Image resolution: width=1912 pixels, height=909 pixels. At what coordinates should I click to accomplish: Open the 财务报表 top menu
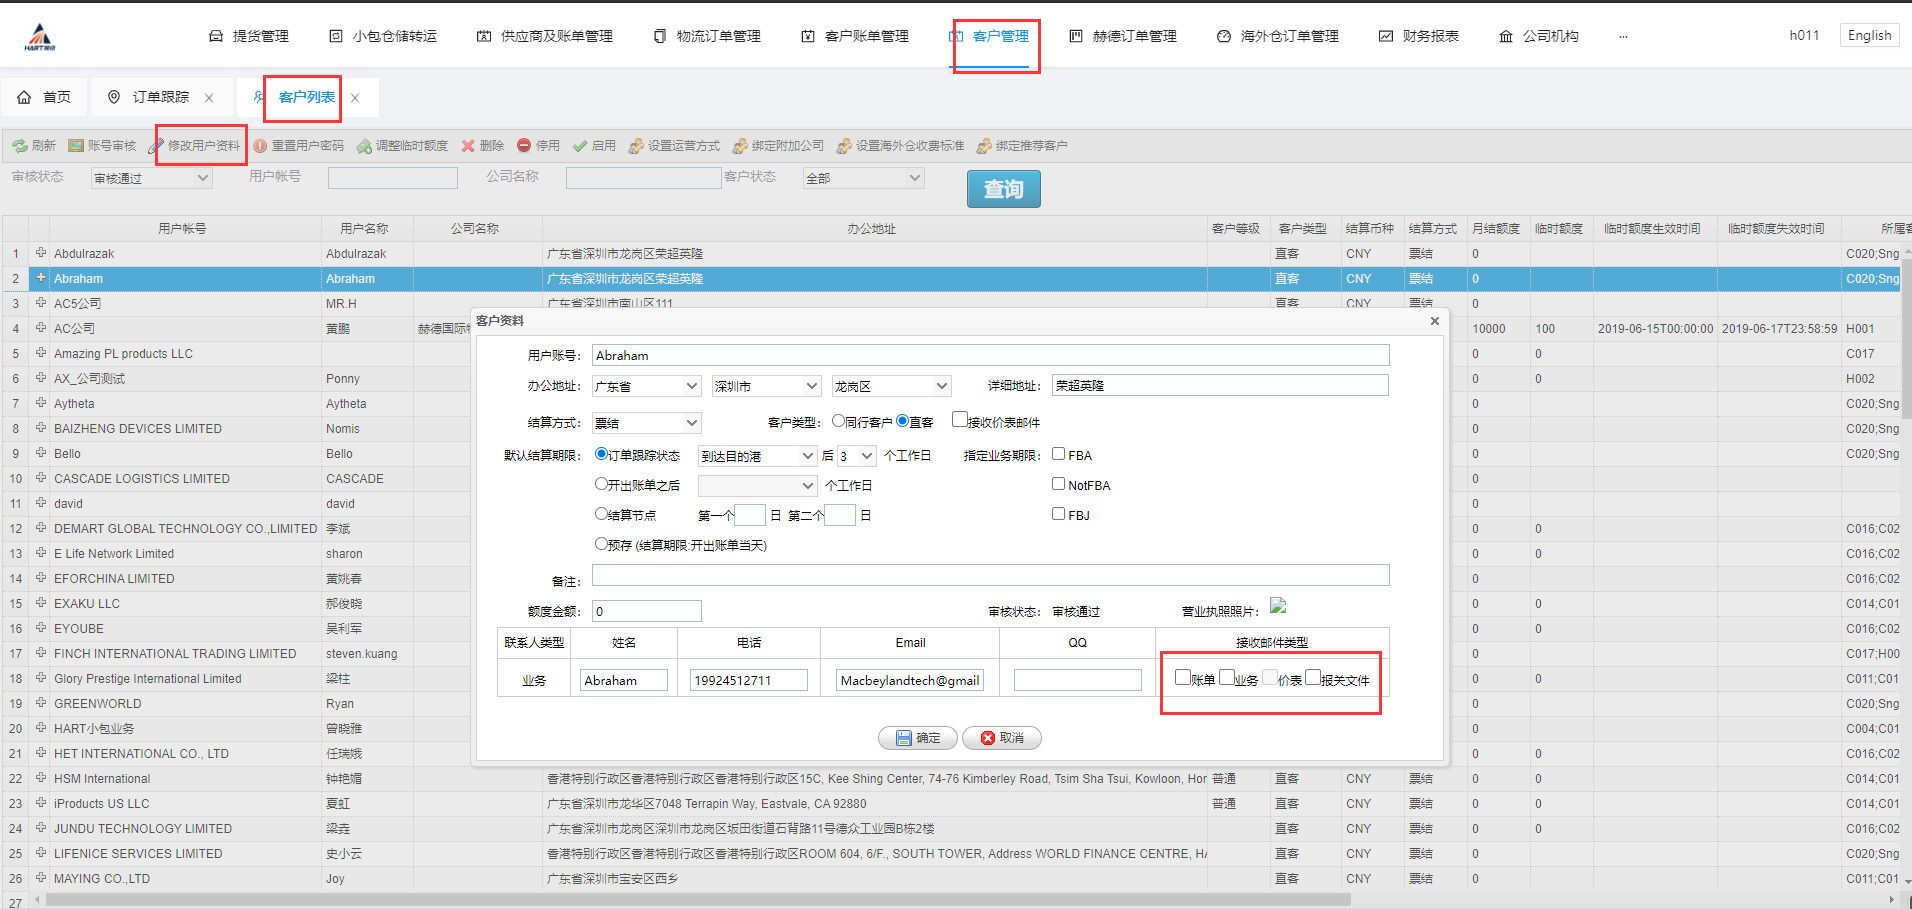[x=1419, y=36]
